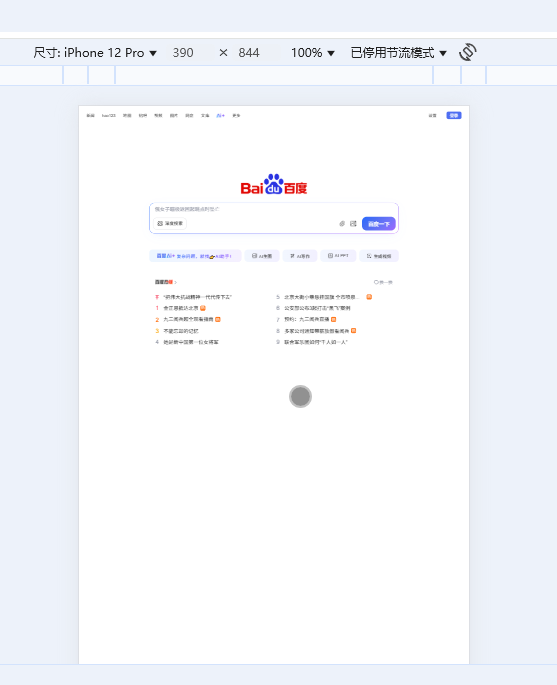Viewport: 557px width, 685px height.
Task: Click the Baidu paw logo
Action: coord(274,184)
